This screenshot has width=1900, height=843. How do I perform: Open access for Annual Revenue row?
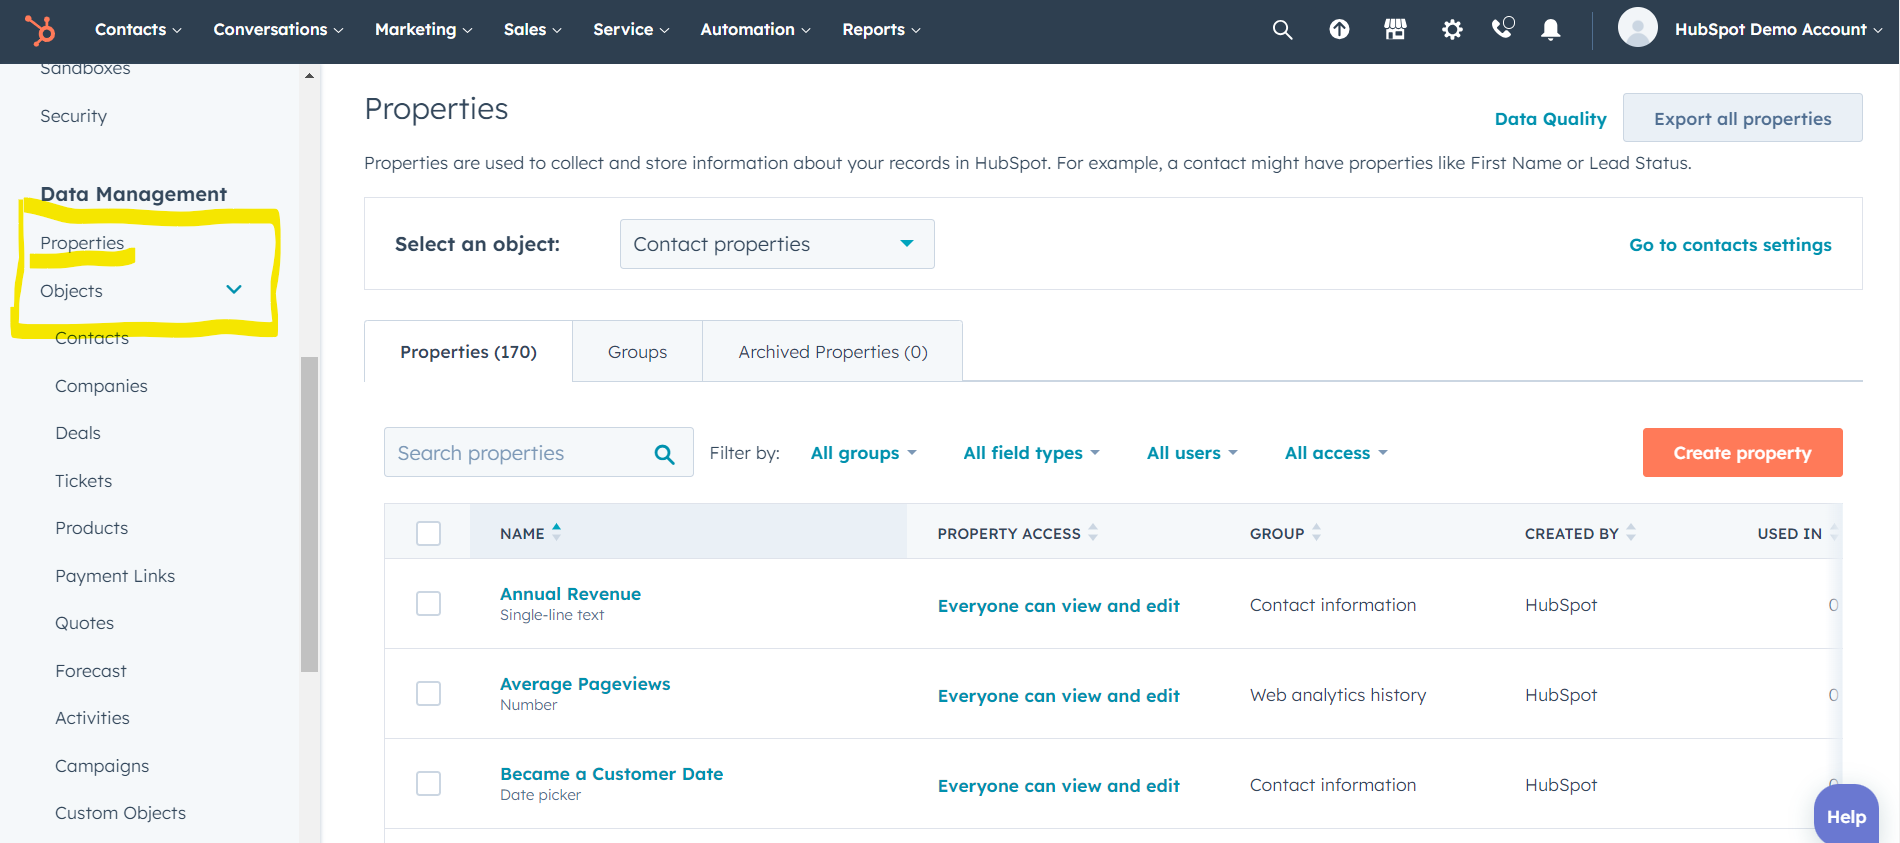[x=1058, y=606]
